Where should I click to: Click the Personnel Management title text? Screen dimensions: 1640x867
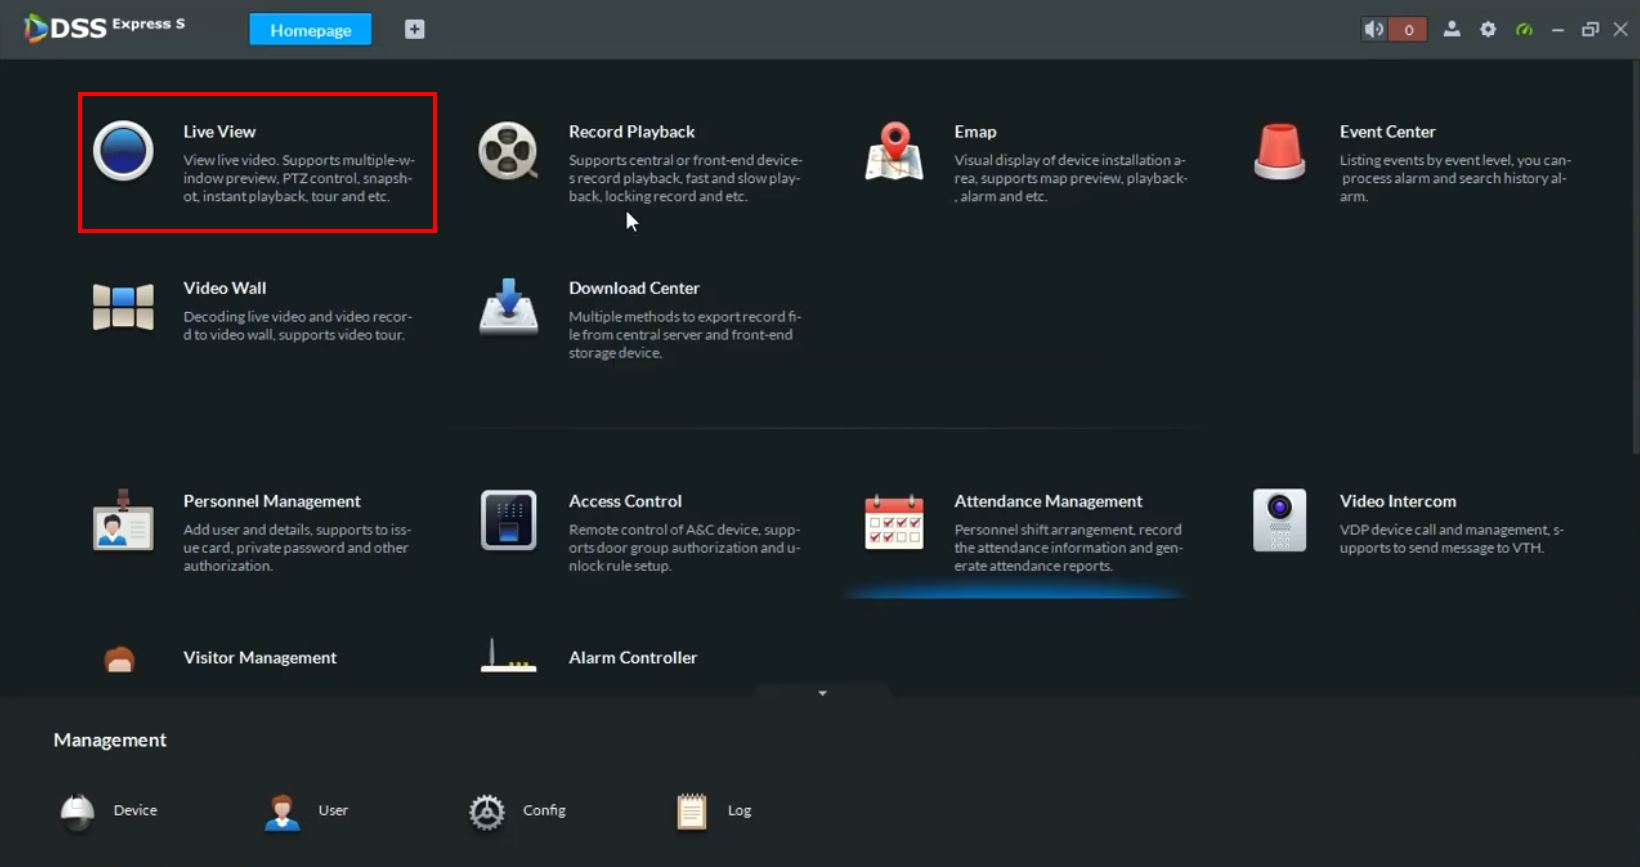[272, 501]
